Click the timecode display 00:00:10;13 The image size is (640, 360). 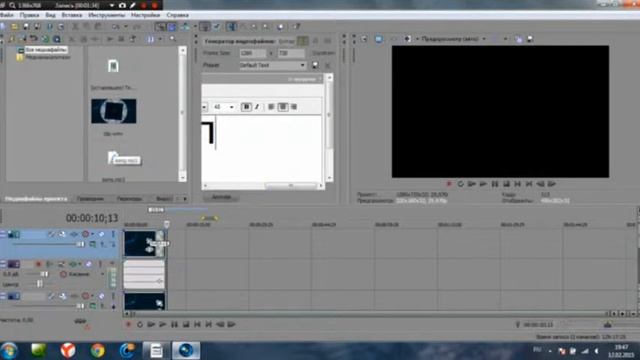[92, 218]
